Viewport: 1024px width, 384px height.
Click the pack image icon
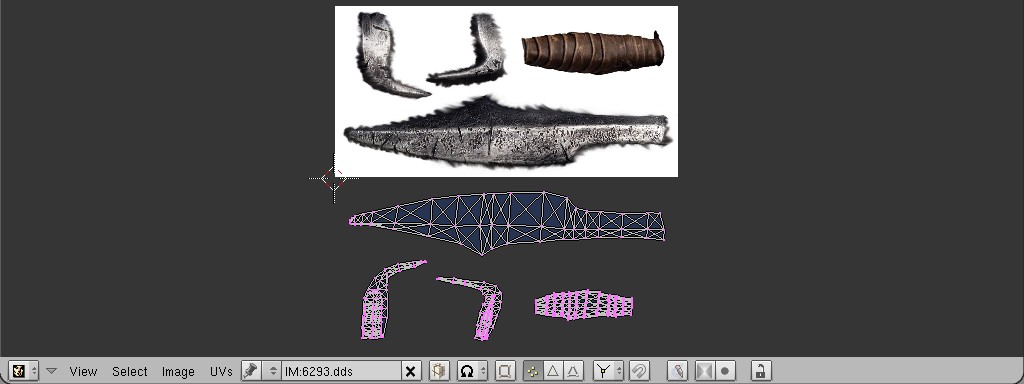(439, 371)
